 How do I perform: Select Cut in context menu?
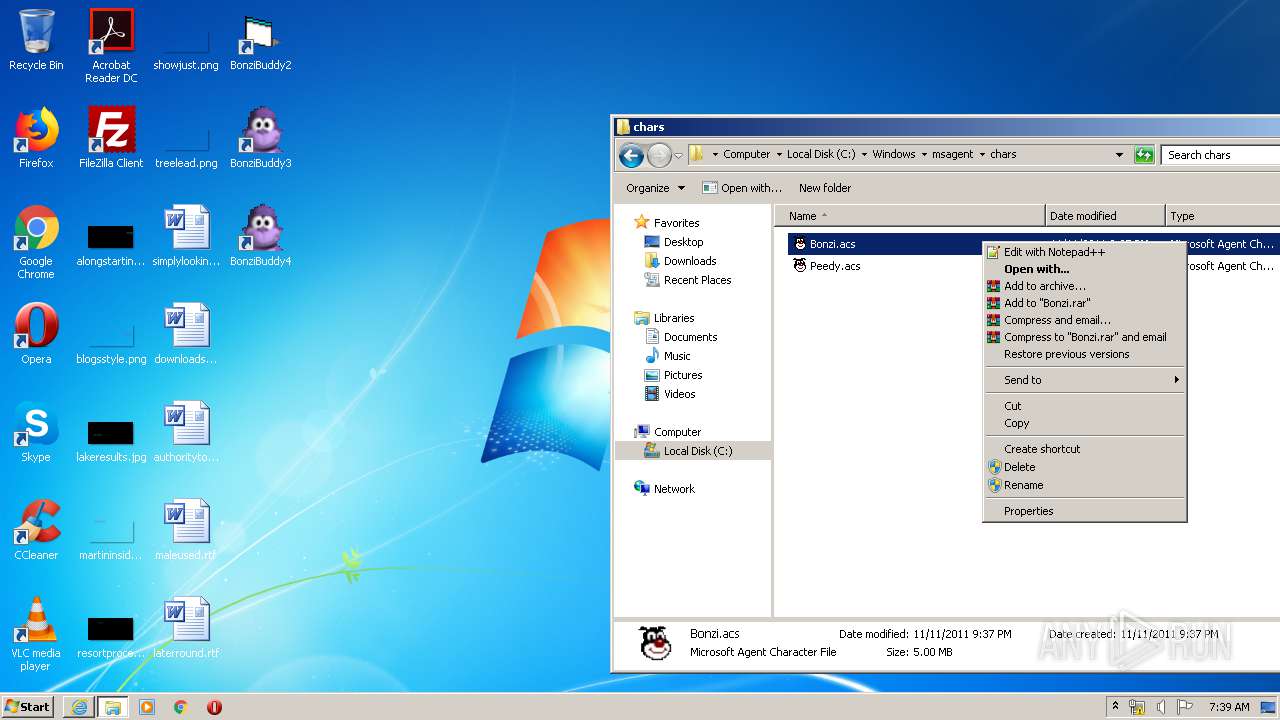click(x=1085, y=406)
